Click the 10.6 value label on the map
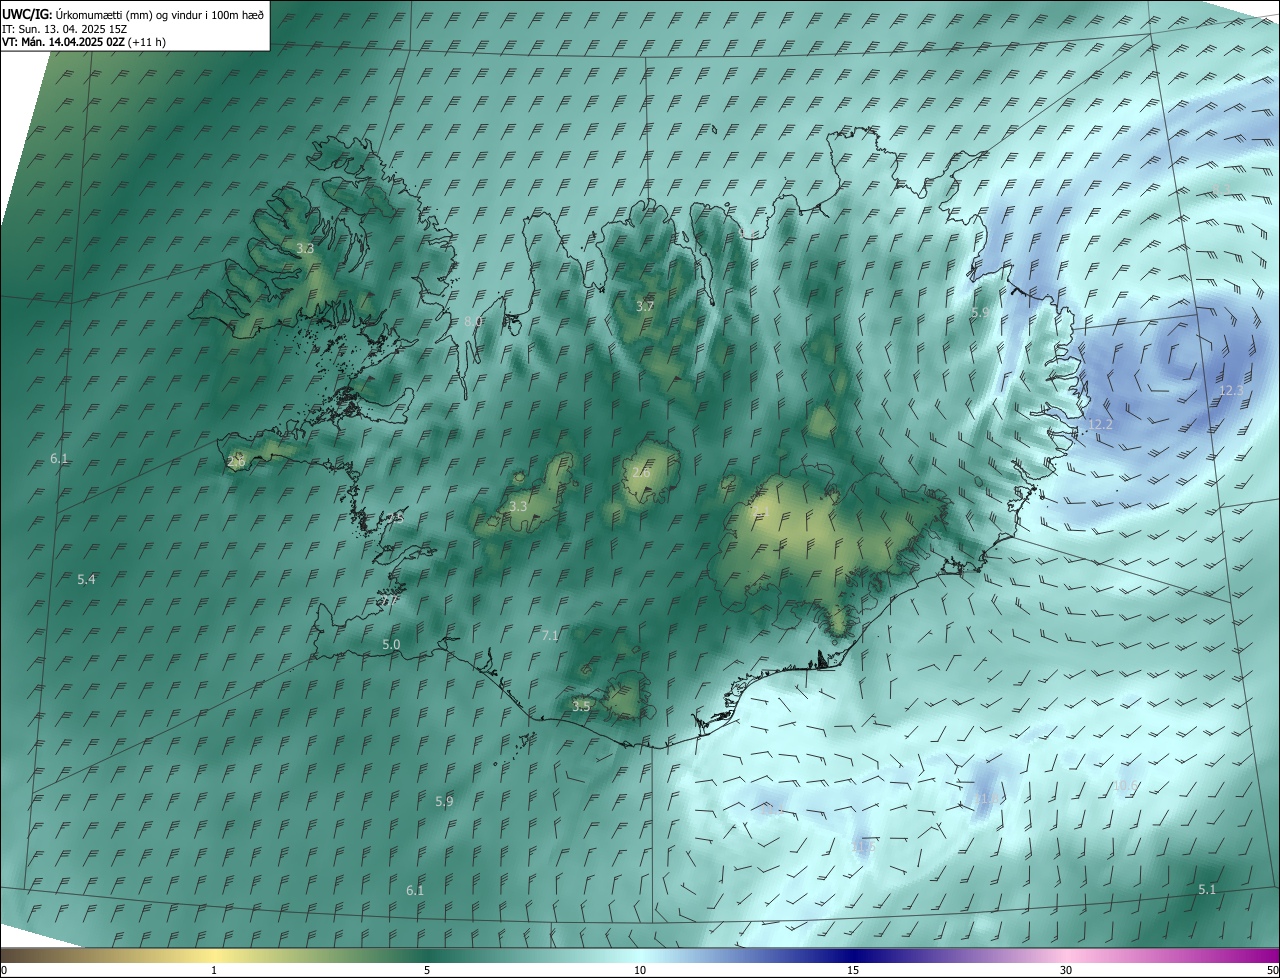Screen dimensions: 1280x978 [x=1125, y=785]
